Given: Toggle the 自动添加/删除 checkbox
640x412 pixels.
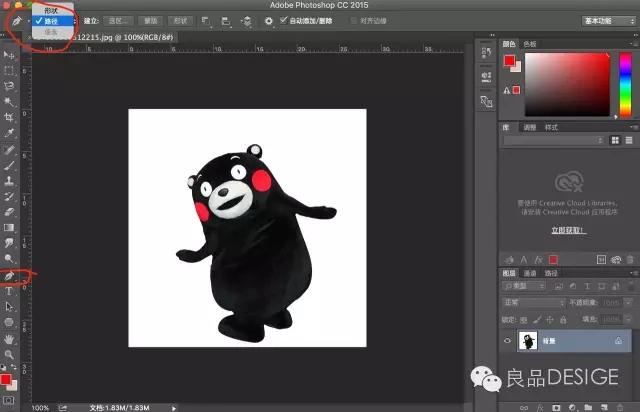Looking at the screenshot, I should click(x=284, y=19).
